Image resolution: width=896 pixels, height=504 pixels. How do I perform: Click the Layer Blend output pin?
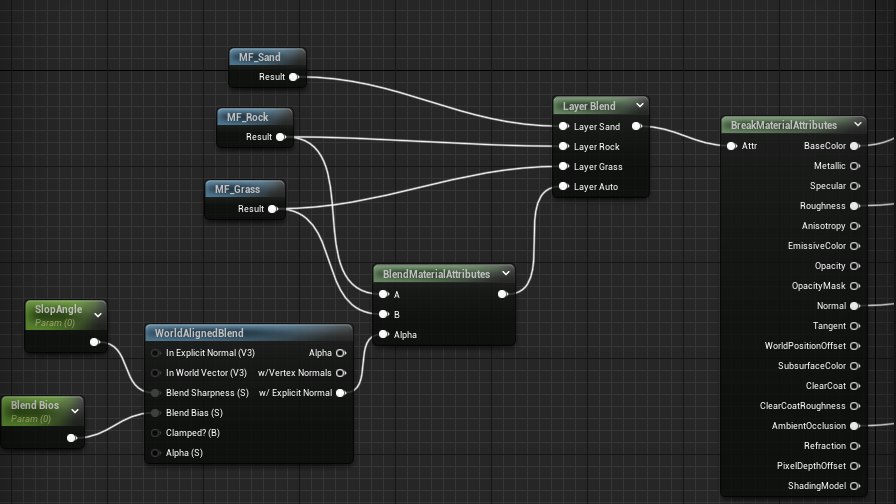pos(637,126)
